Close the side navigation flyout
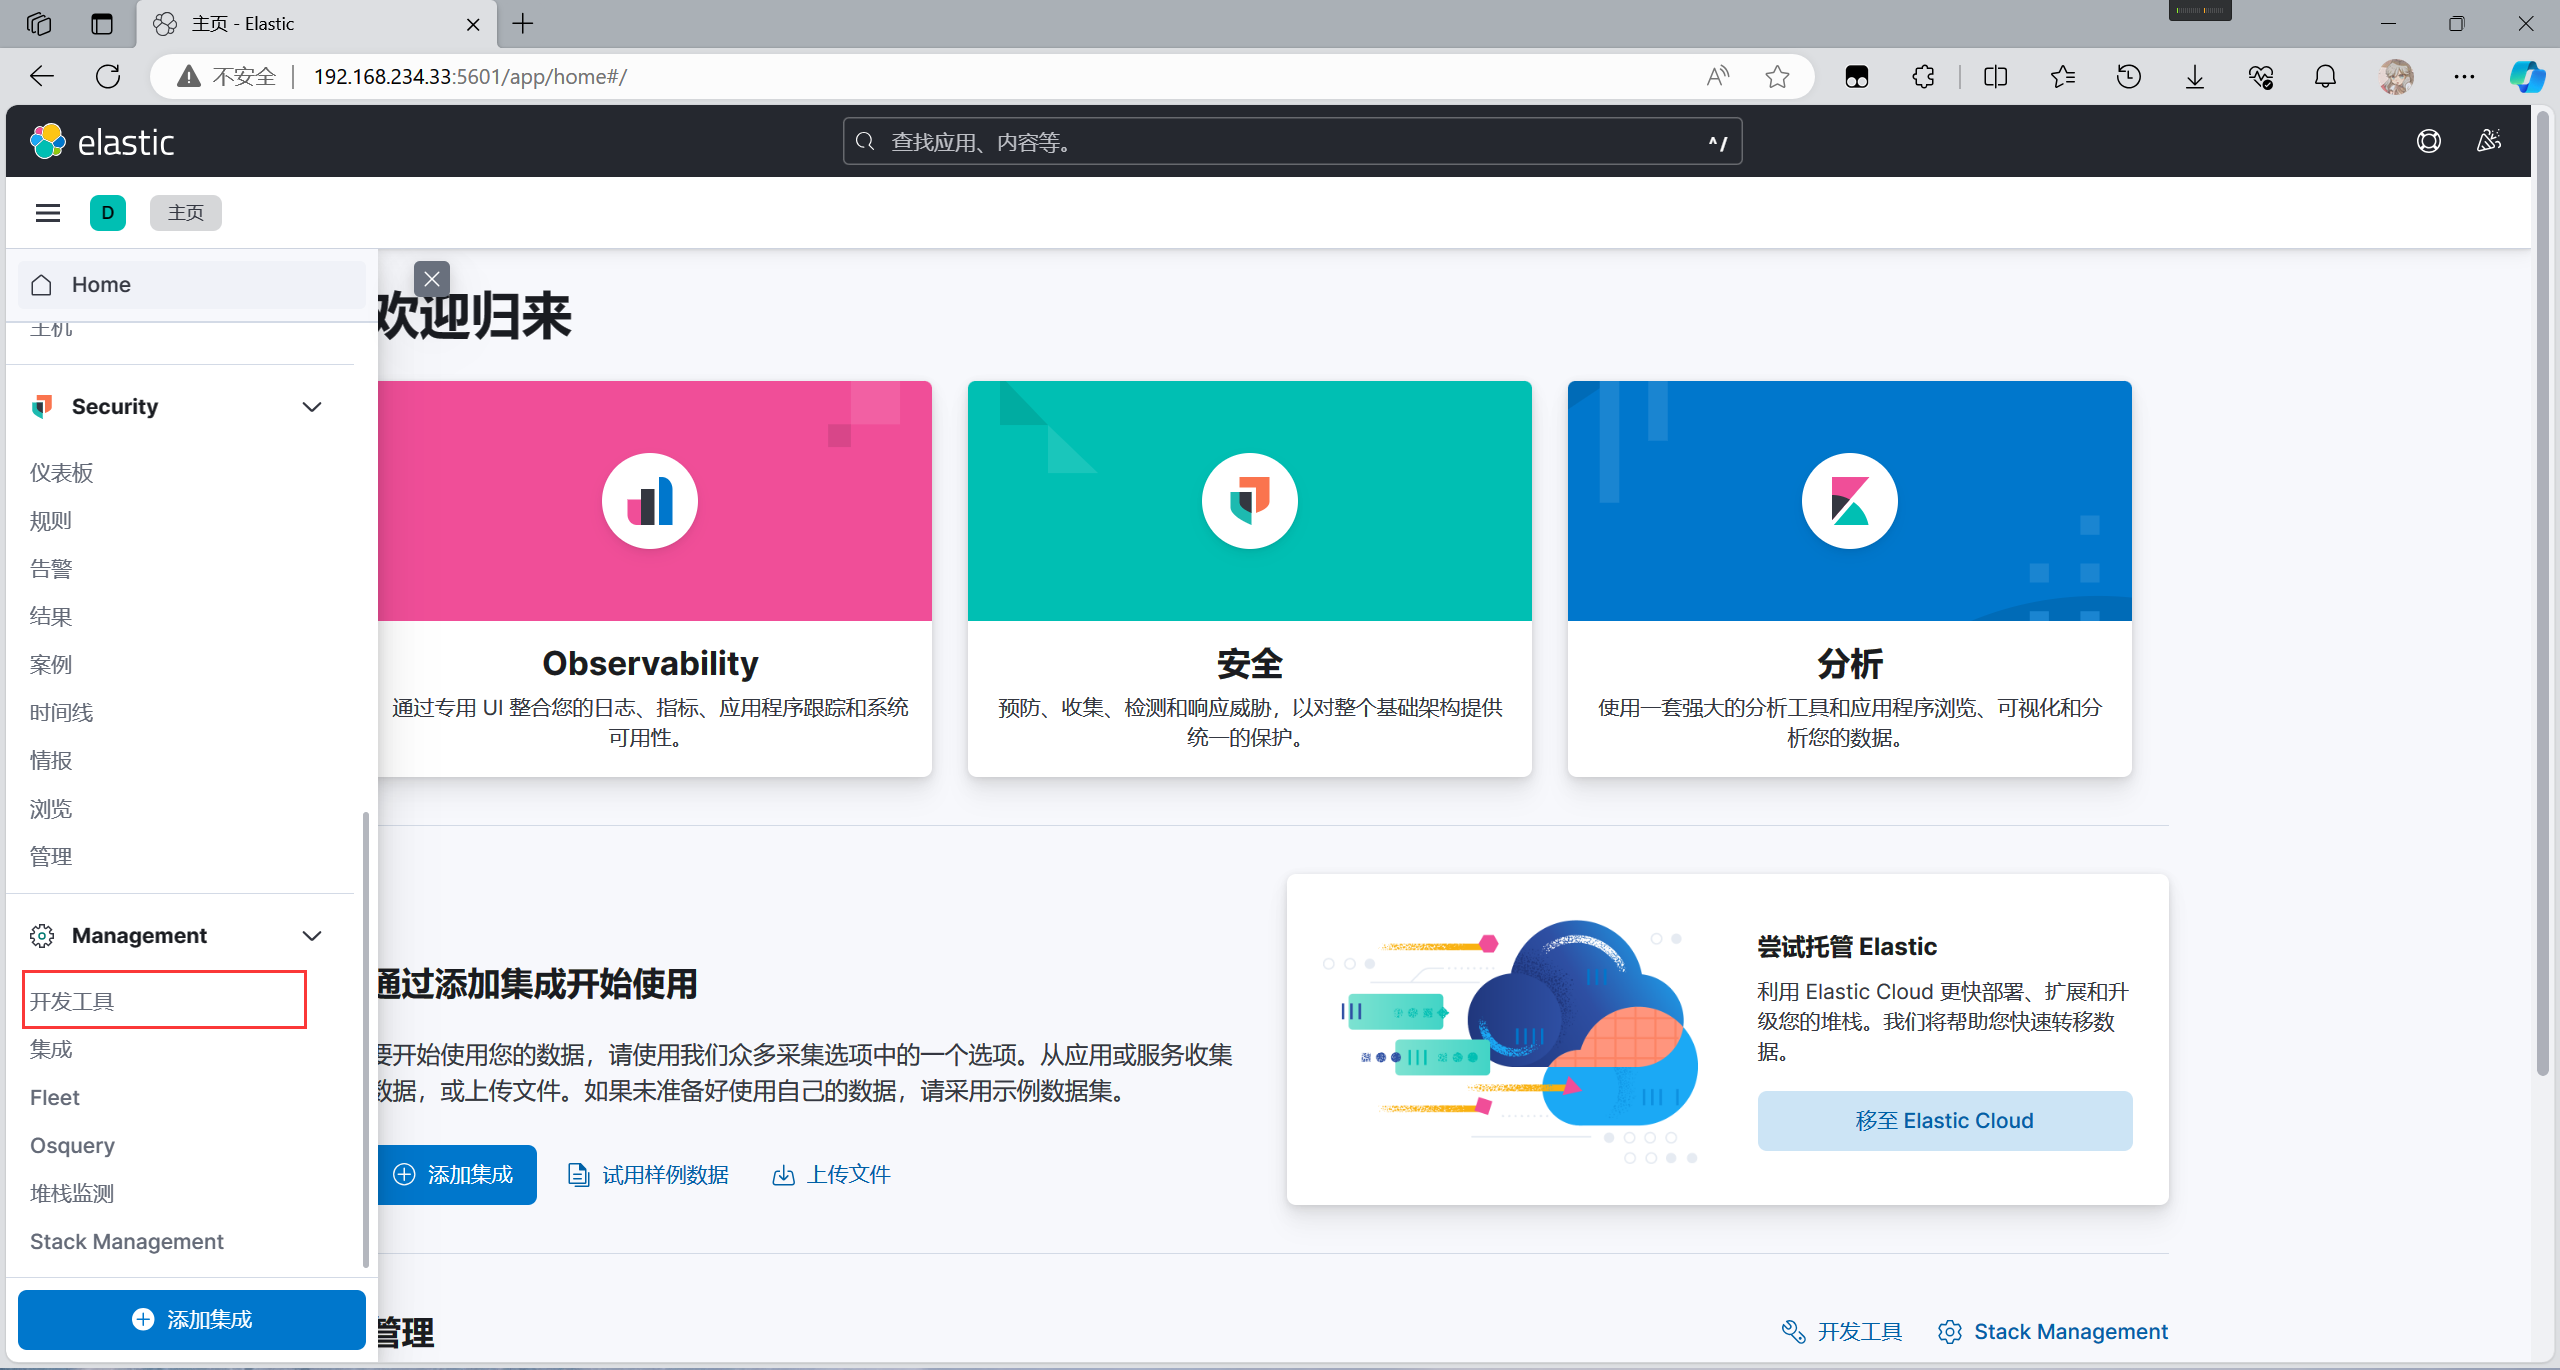The image size is (2560, 1370). coord(432,279)
